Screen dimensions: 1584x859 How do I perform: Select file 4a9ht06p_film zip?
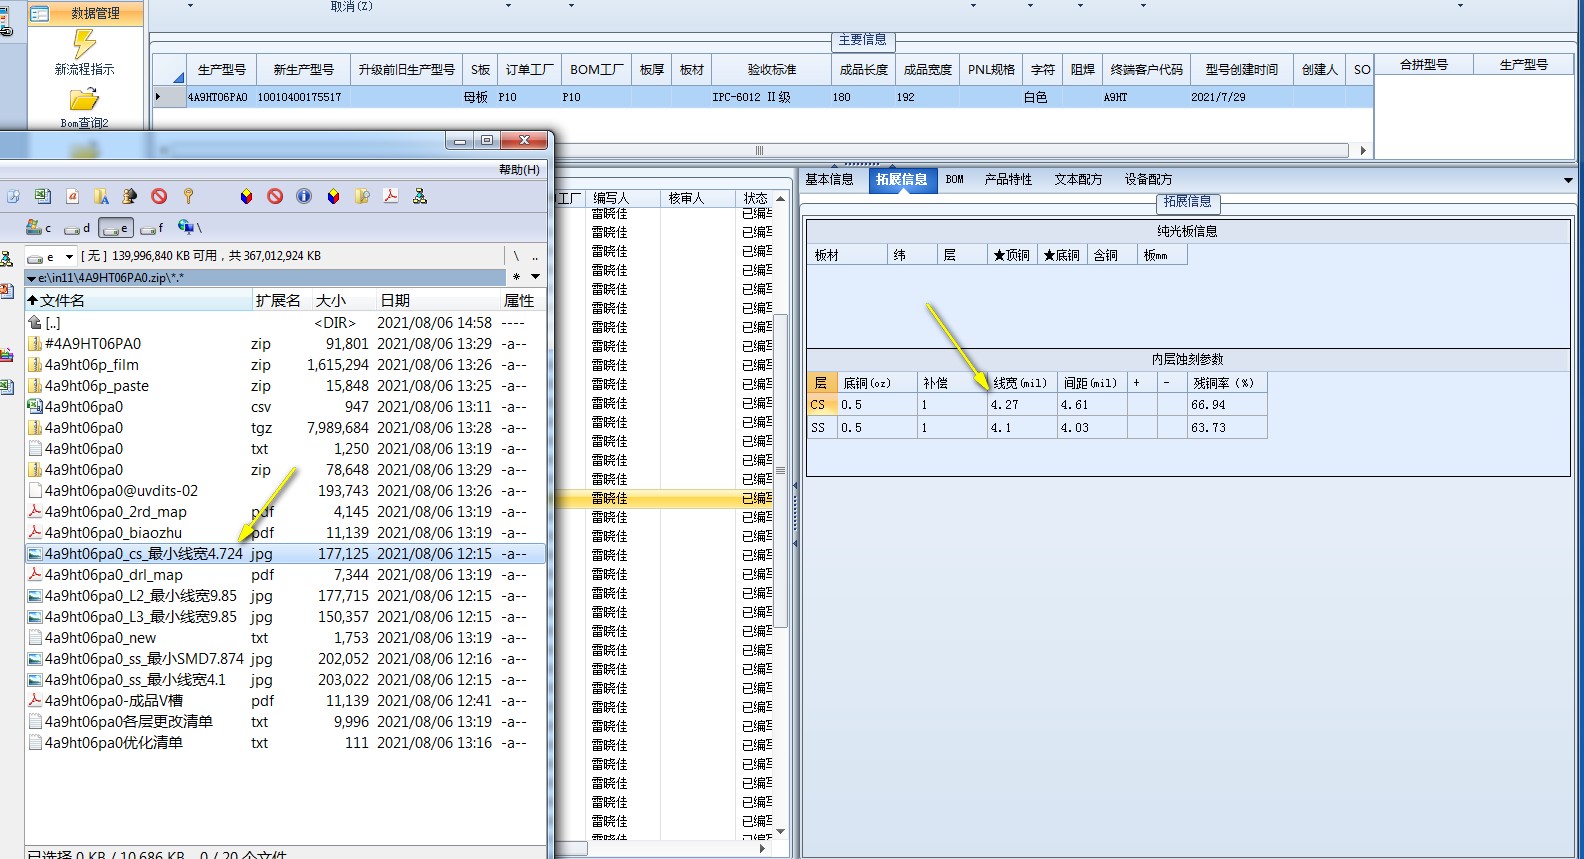tap(285, 365)
